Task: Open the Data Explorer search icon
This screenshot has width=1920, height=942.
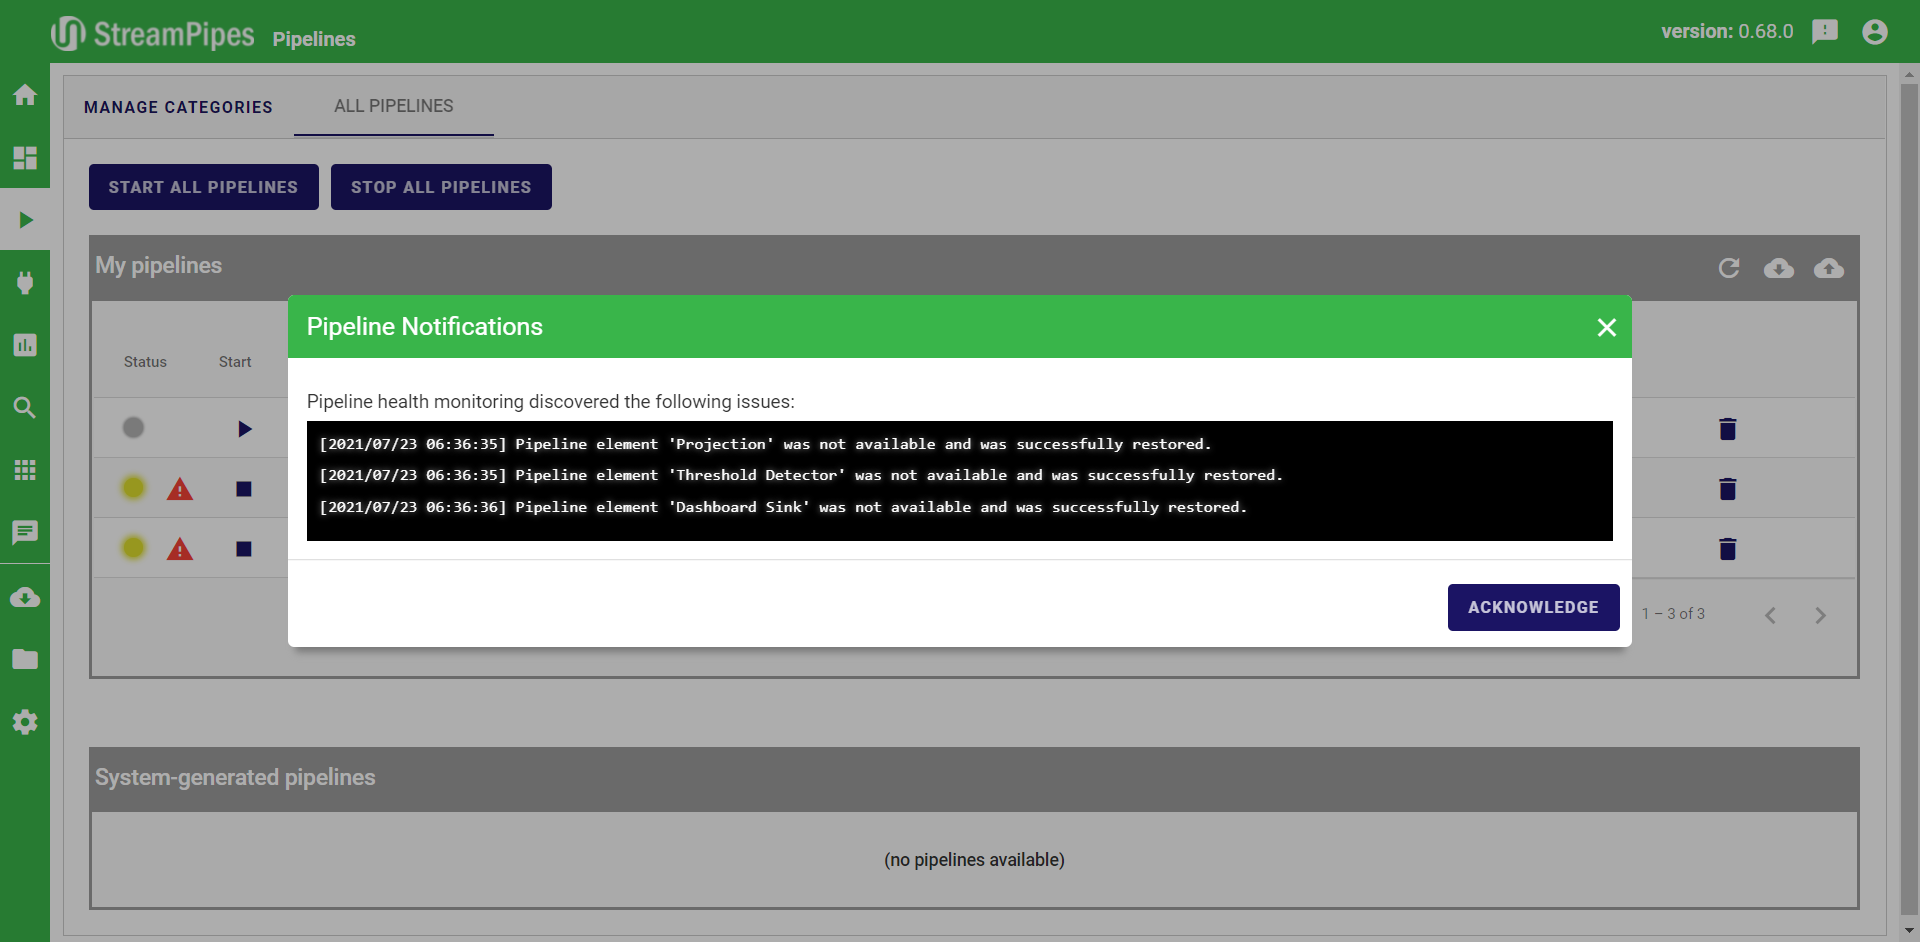Action: (25, 408)
